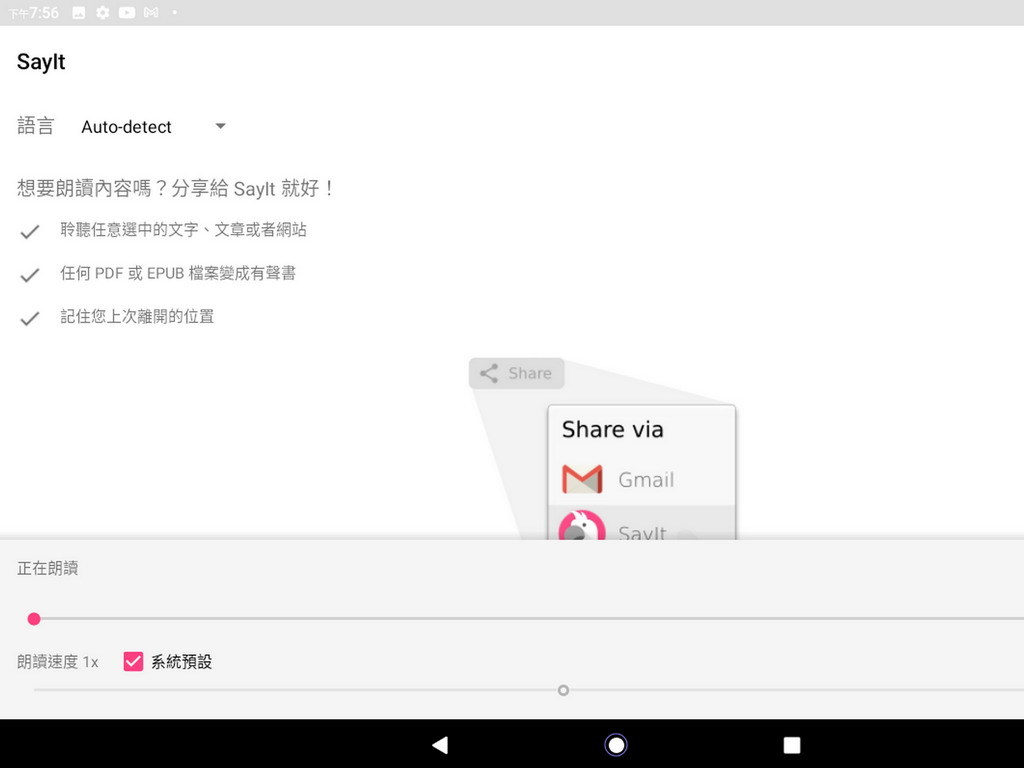Click the 下午7:56 clock in status bar

coord(33,13)
